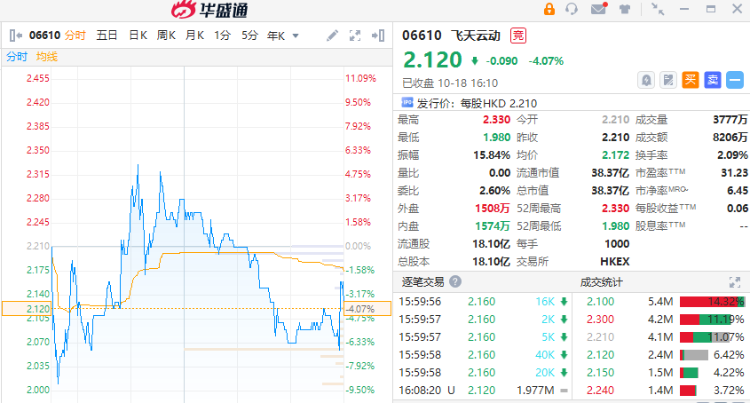Click the 均价 value 2.172
This screenshot has width=750, height=403.
616,155
